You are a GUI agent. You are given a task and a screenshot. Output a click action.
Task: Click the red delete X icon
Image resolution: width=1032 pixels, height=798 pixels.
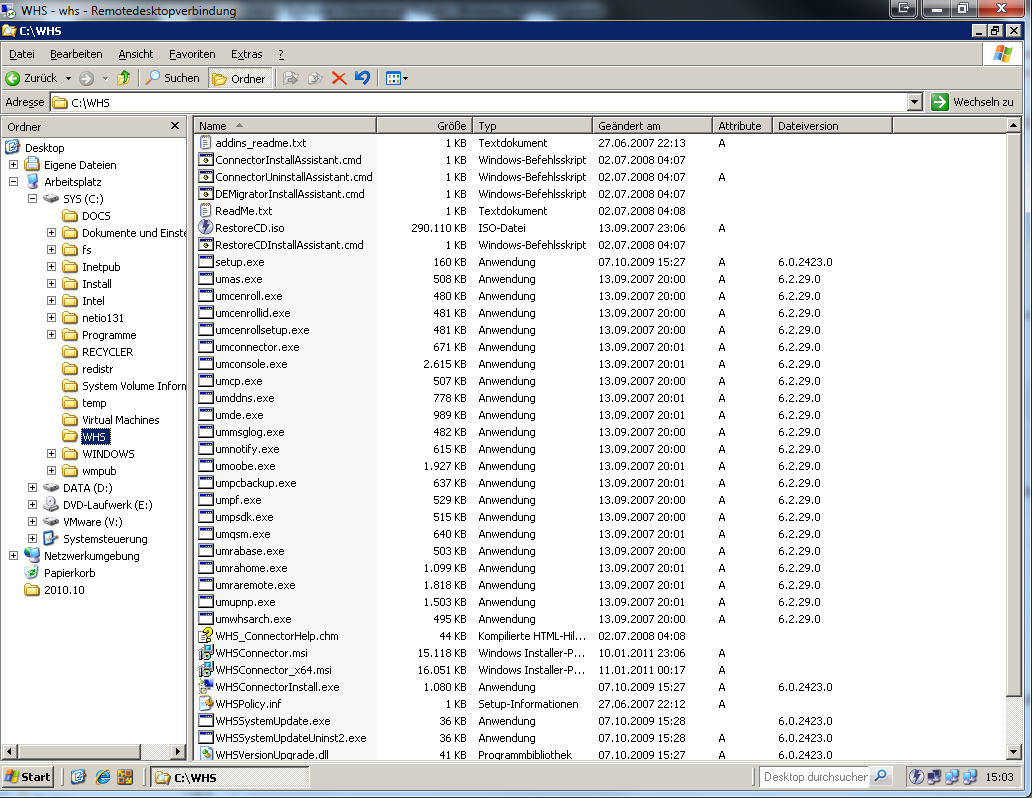tap(339, 78)
